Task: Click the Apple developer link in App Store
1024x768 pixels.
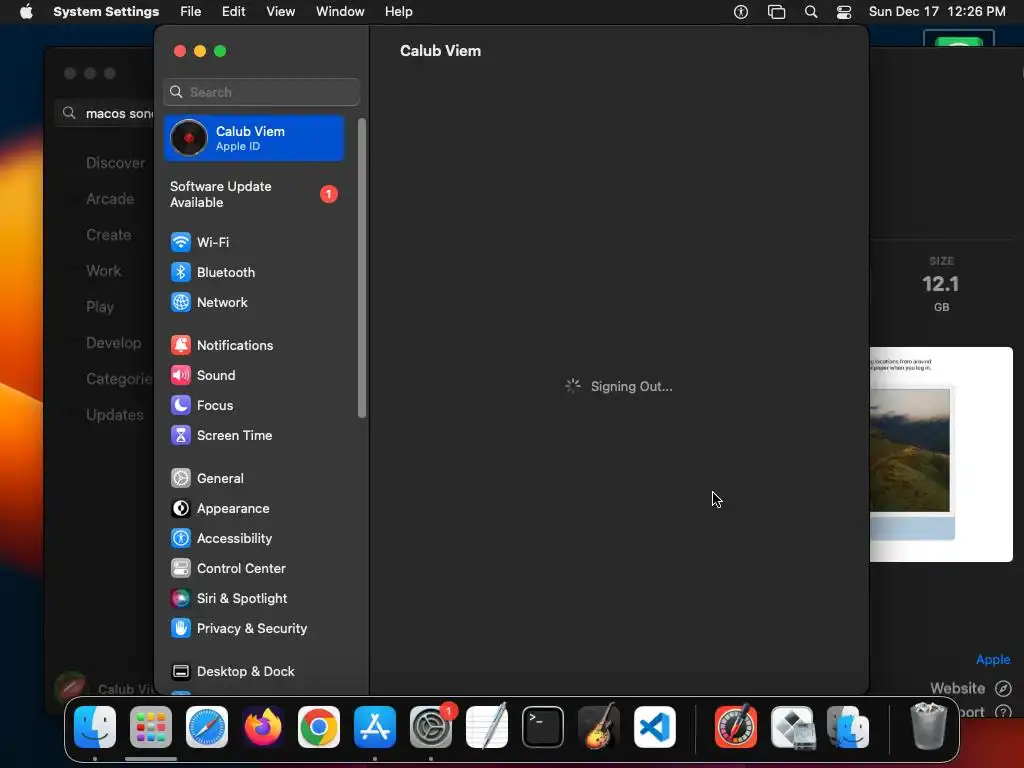Action: (x=993, y=659)
